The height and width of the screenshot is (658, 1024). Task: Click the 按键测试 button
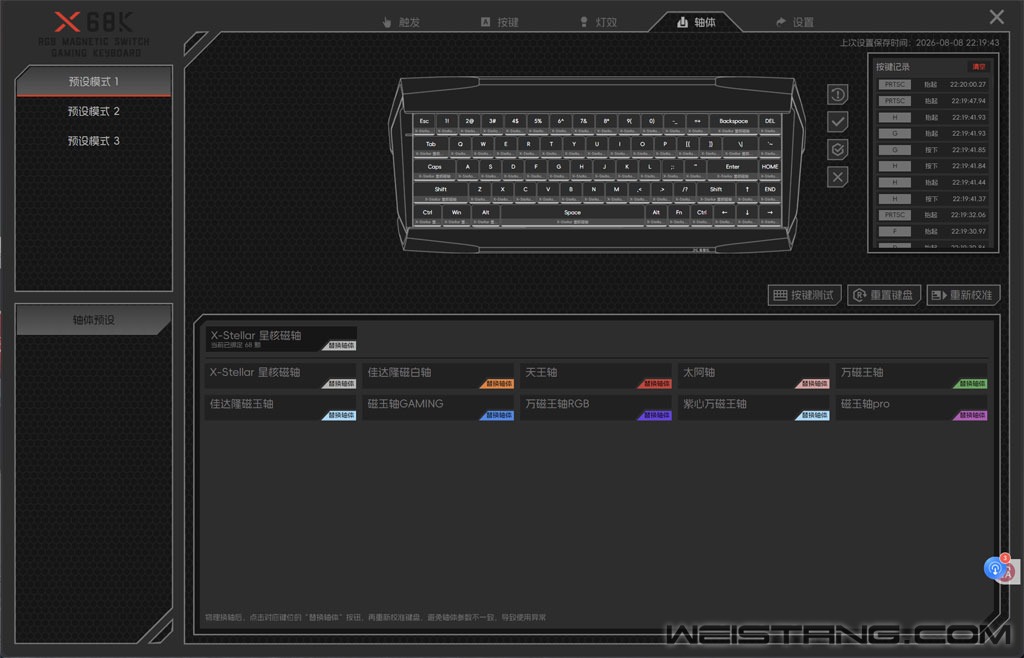(x=804, y=295)
